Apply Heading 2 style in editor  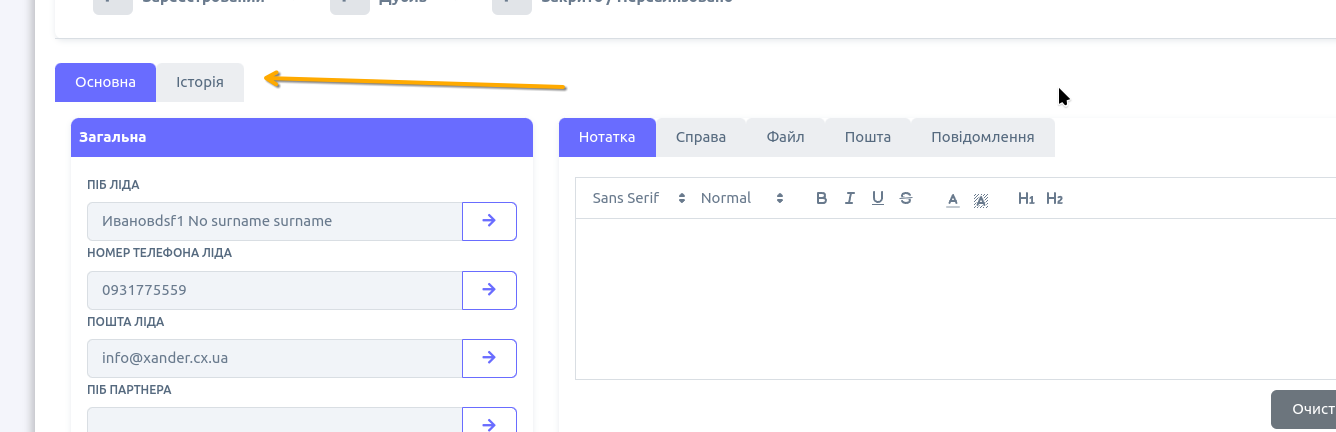tap(1054, 198)
